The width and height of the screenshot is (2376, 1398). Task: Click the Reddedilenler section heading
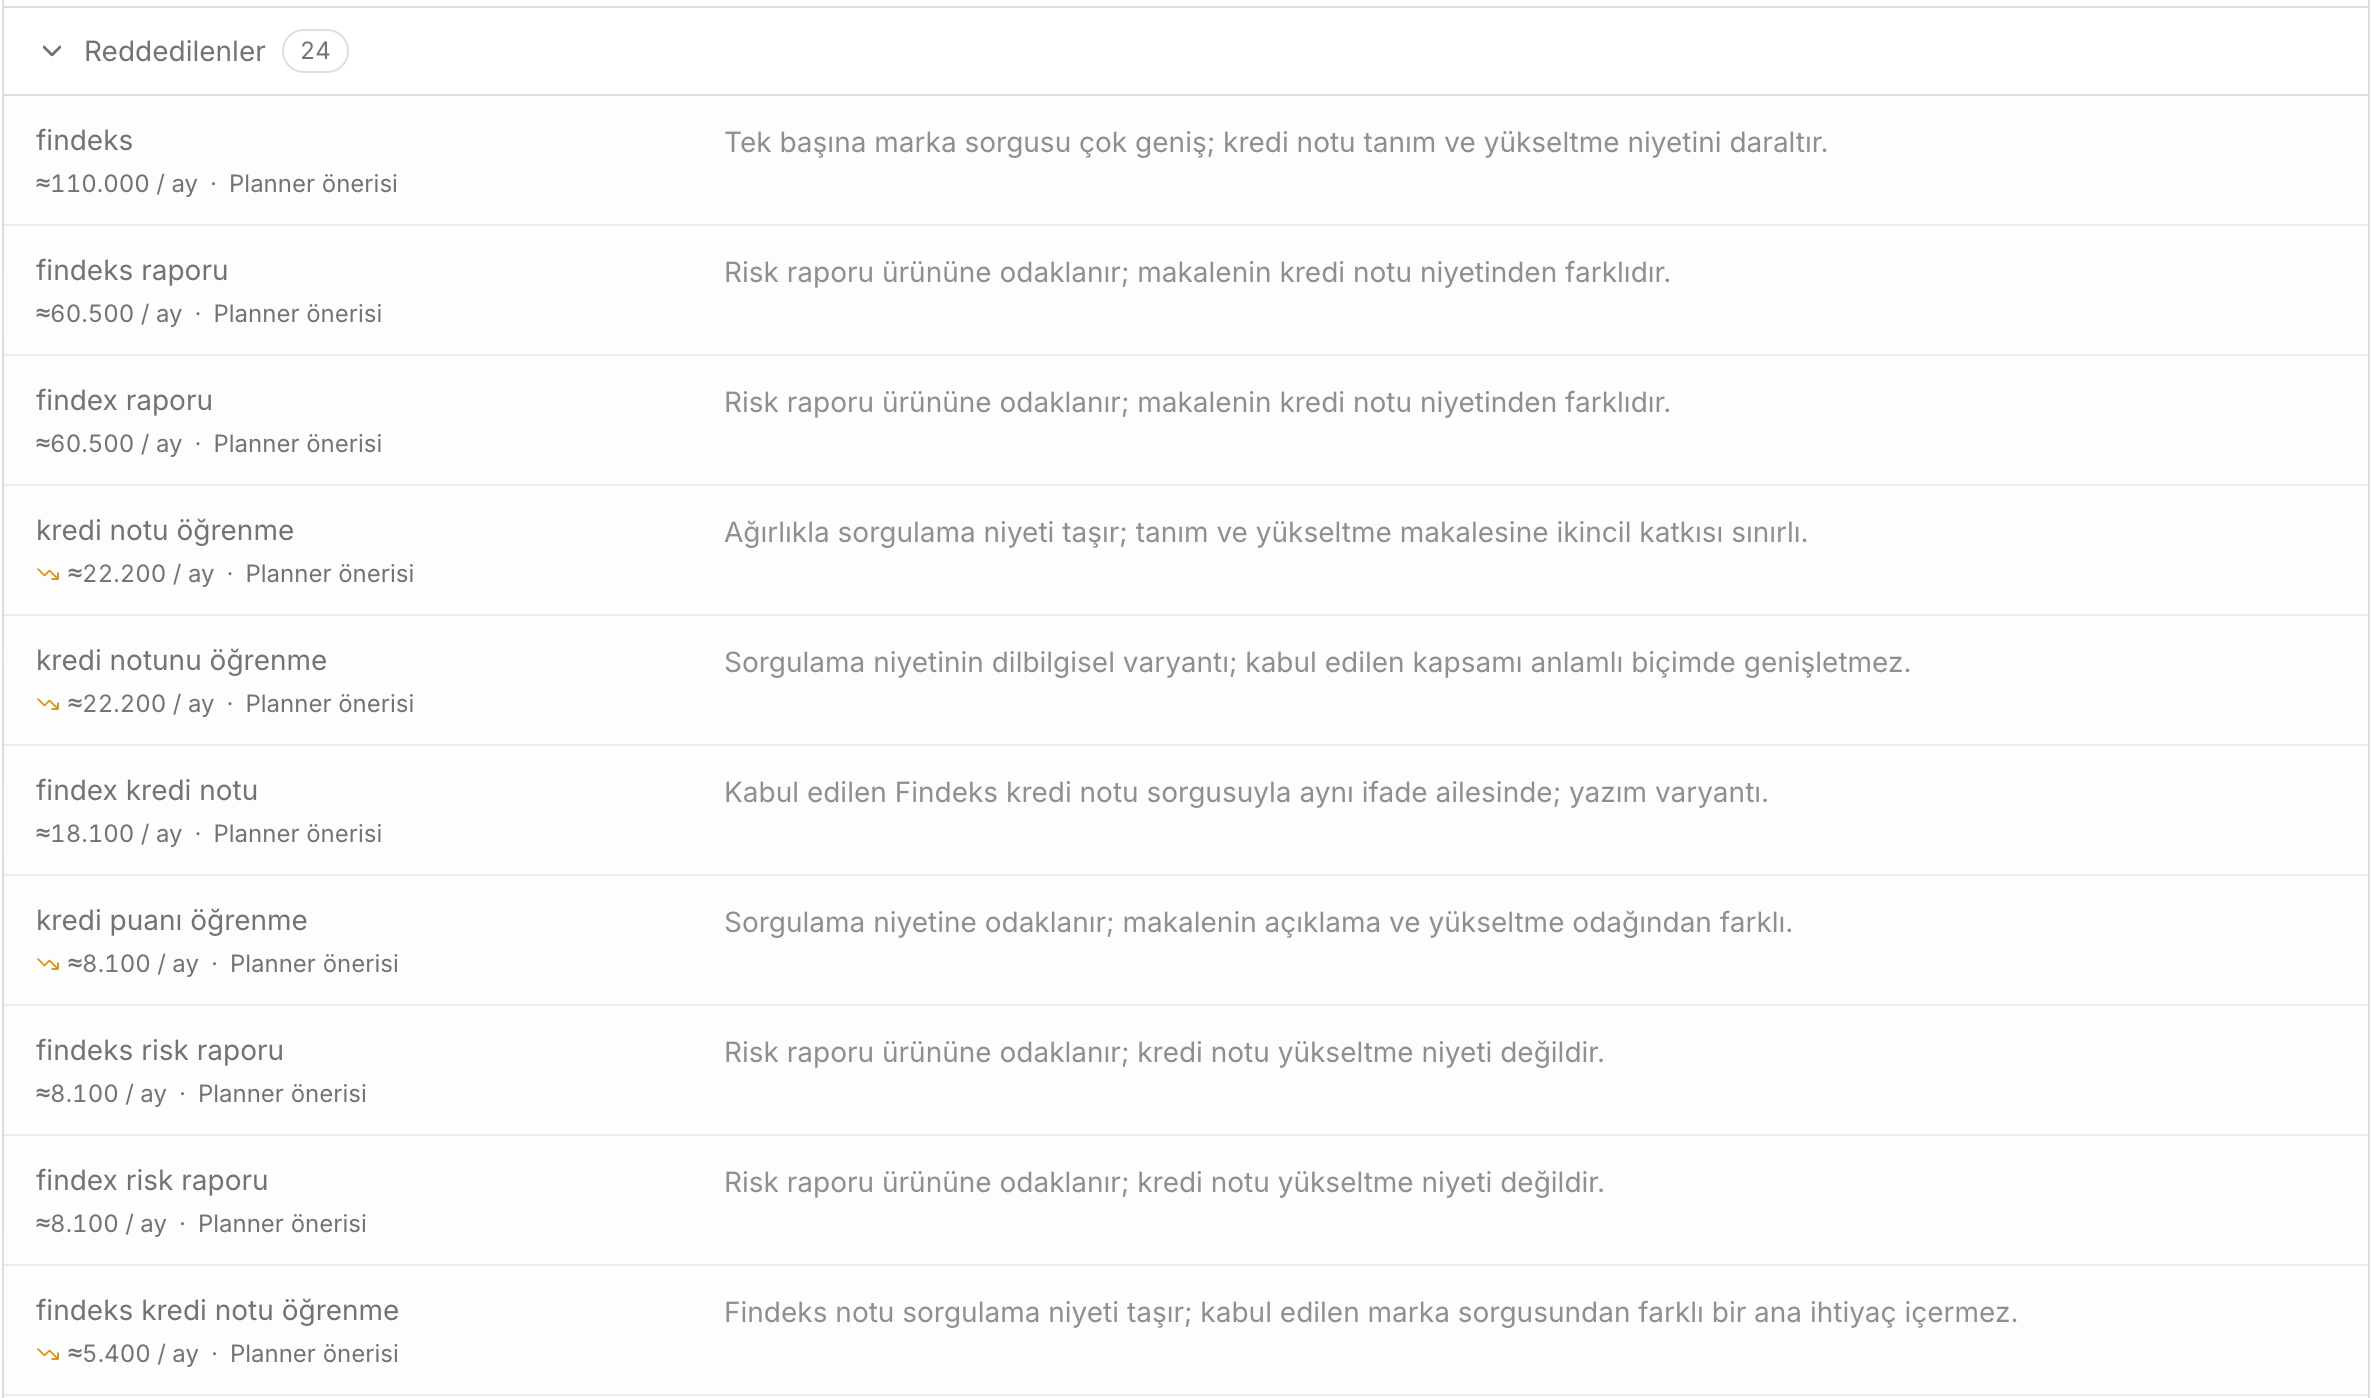click(174, 51)
